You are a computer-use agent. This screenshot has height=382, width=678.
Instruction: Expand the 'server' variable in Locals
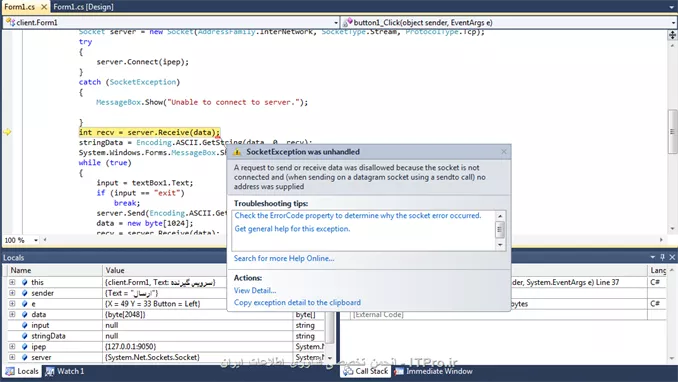pyautogui.click(x=12, y=357)
